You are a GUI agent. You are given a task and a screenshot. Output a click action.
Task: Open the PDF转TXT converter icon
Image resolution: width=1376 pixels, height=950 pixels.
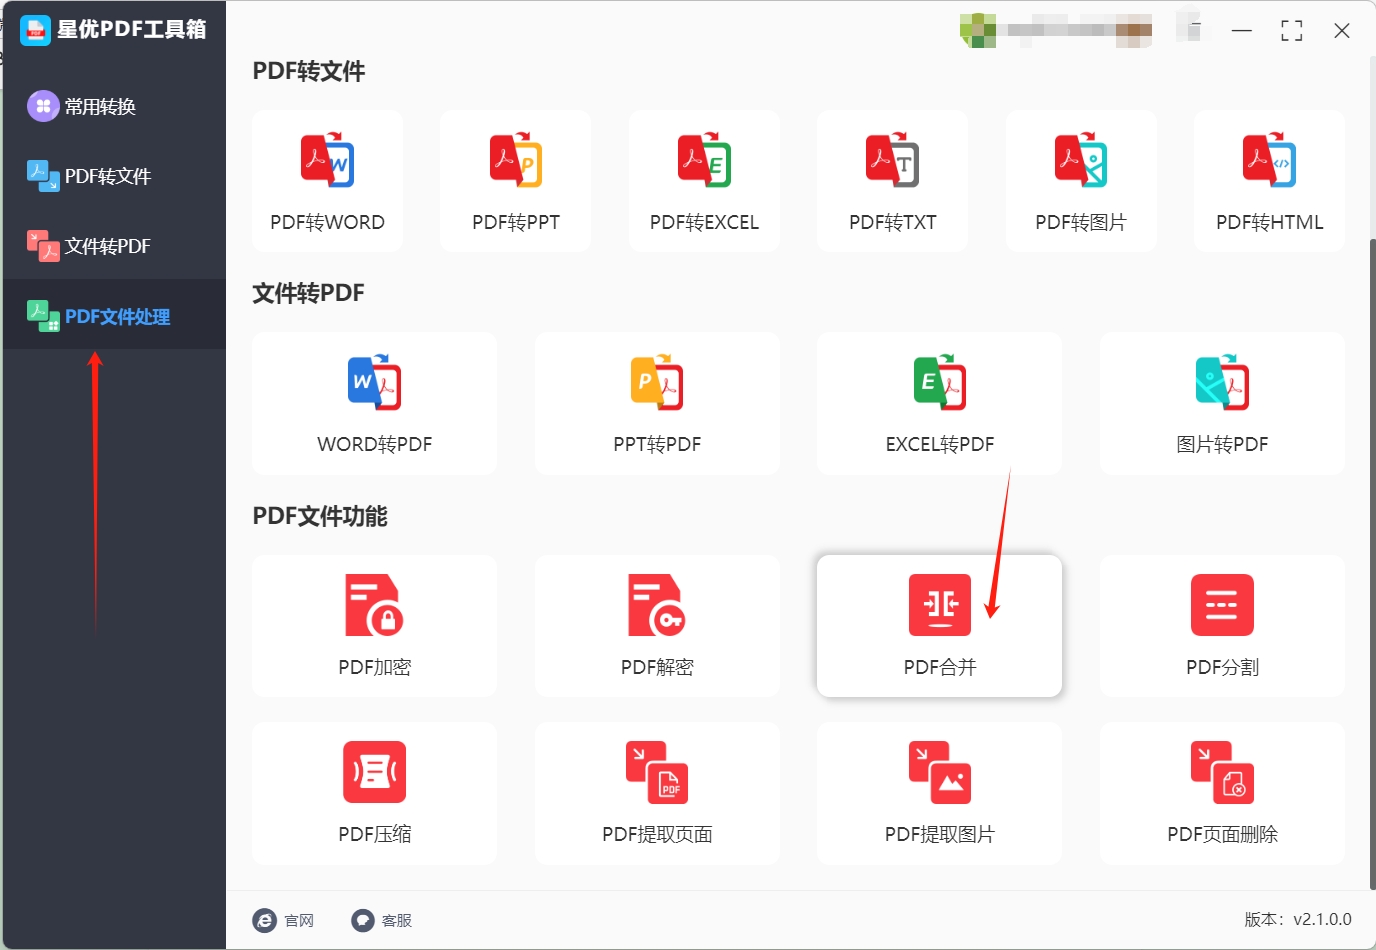tap(893, 160)
